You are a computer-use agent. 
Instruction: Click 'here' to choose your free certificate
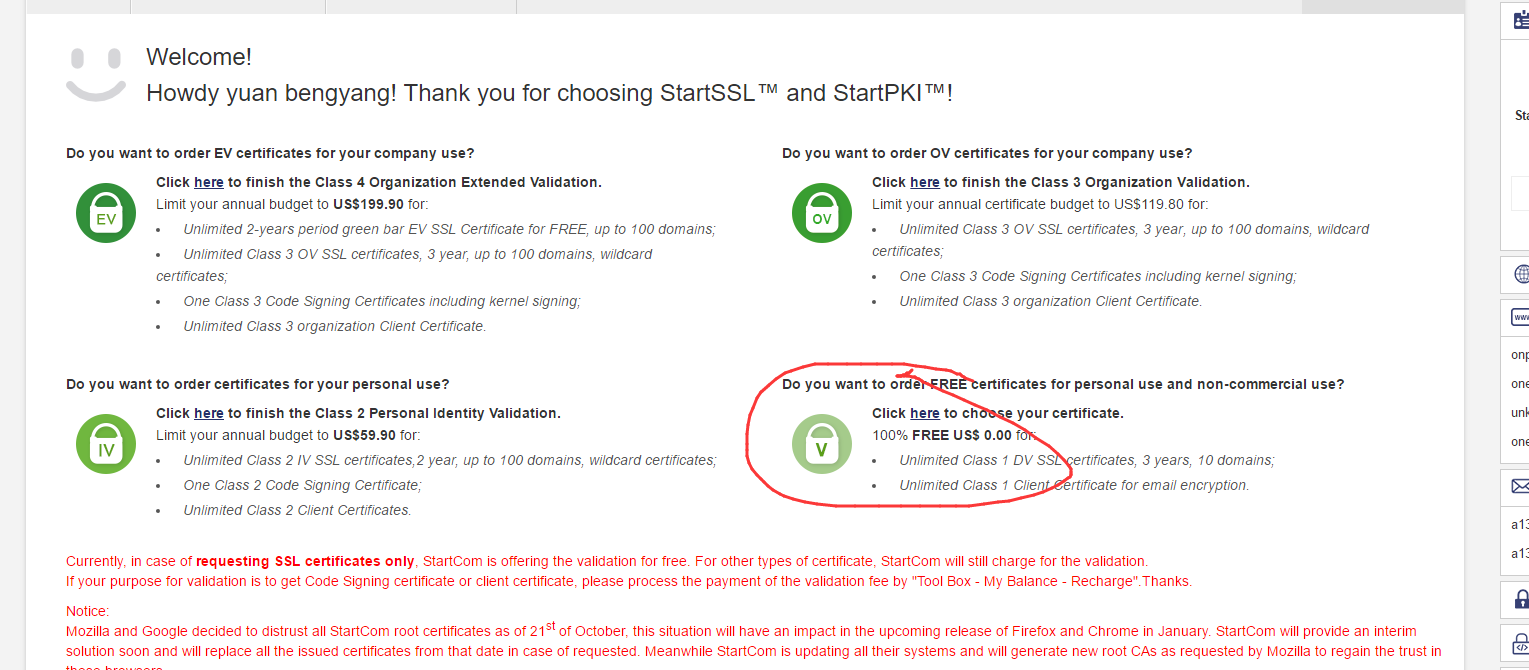click(925, 413)
